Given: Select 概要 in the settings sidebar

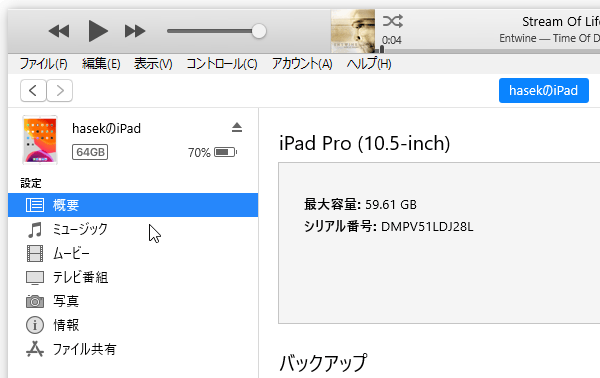Looking at the screenshot, I should coord(133,205).
